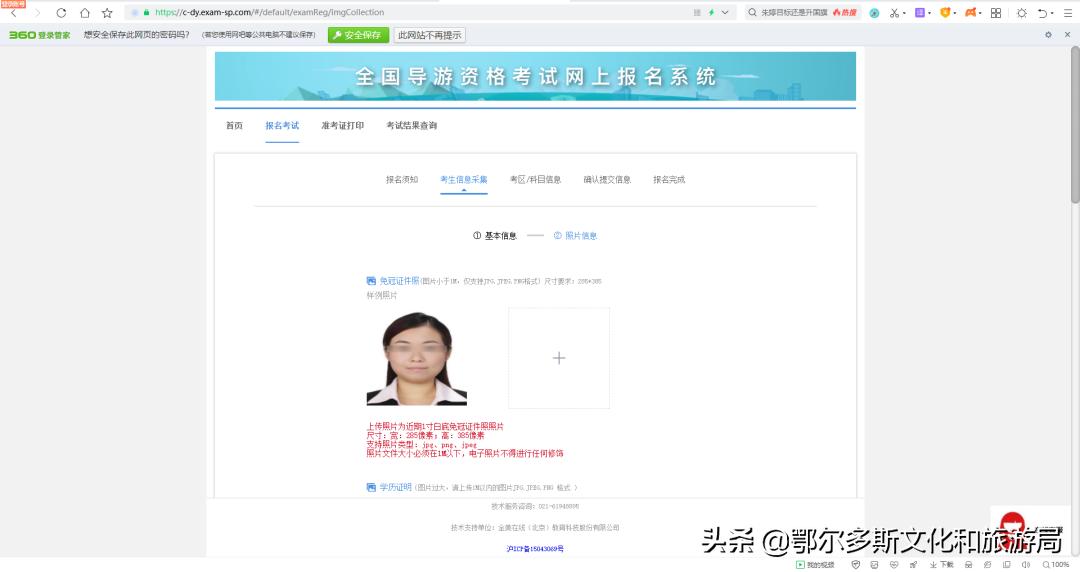
Task: Click the 360登录管家 logo
Action: pyautogui.click(x=39, y=34)
